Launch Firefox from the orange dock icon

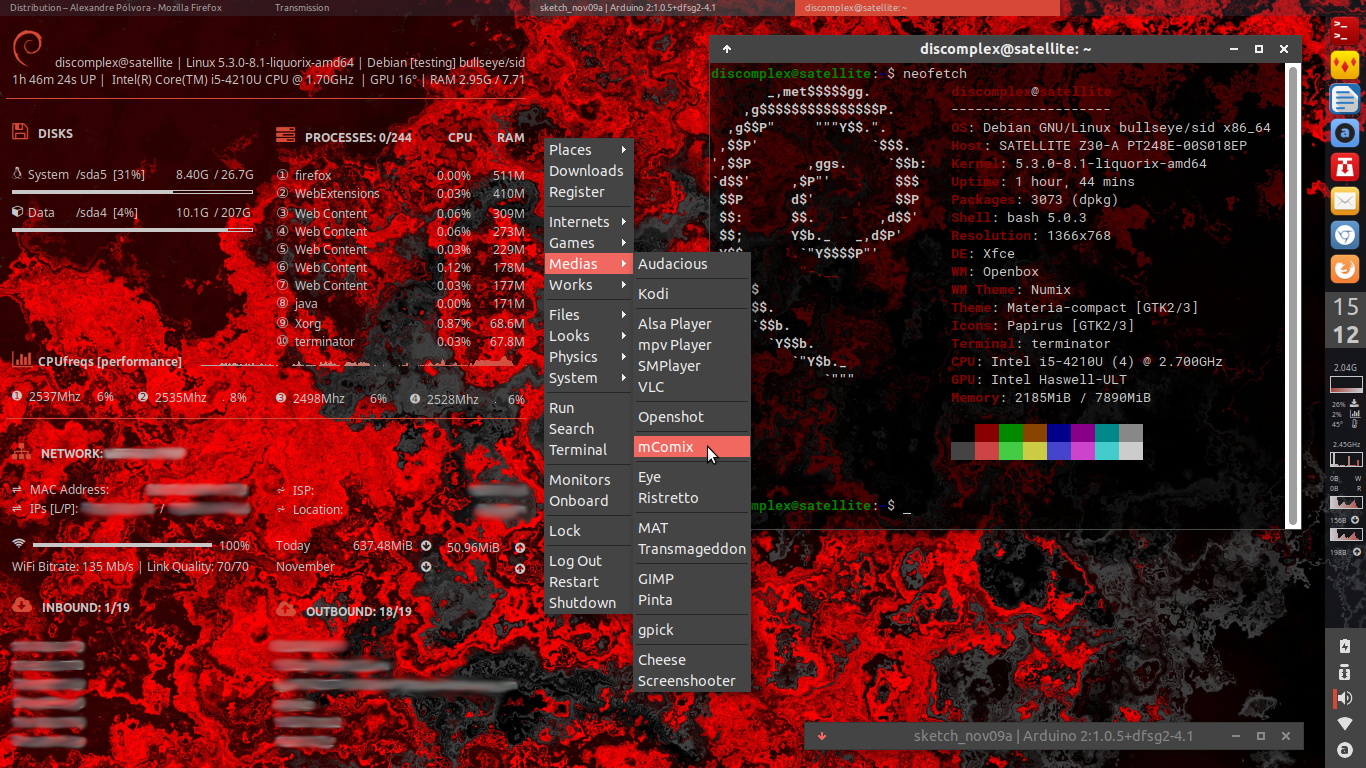tap(1345, 269)
